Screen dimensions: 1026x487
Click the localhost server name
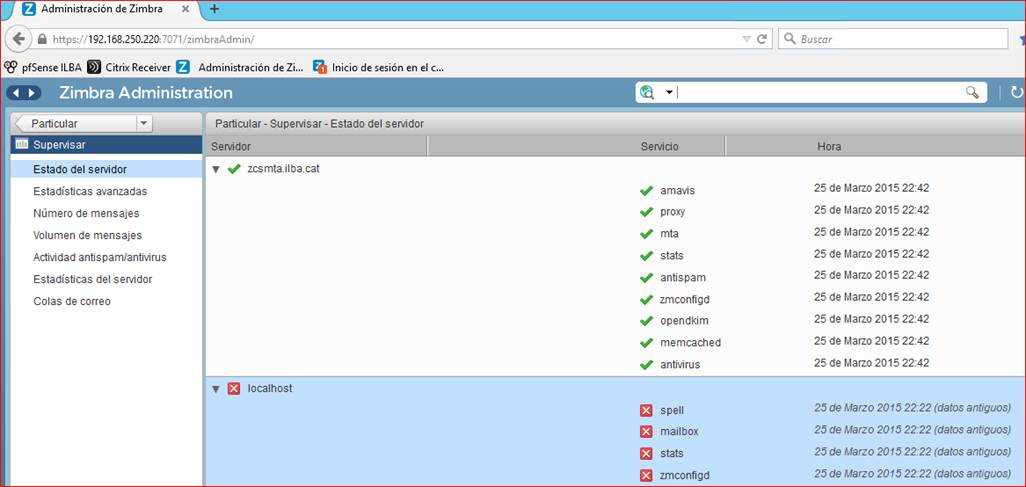[270, 389]
